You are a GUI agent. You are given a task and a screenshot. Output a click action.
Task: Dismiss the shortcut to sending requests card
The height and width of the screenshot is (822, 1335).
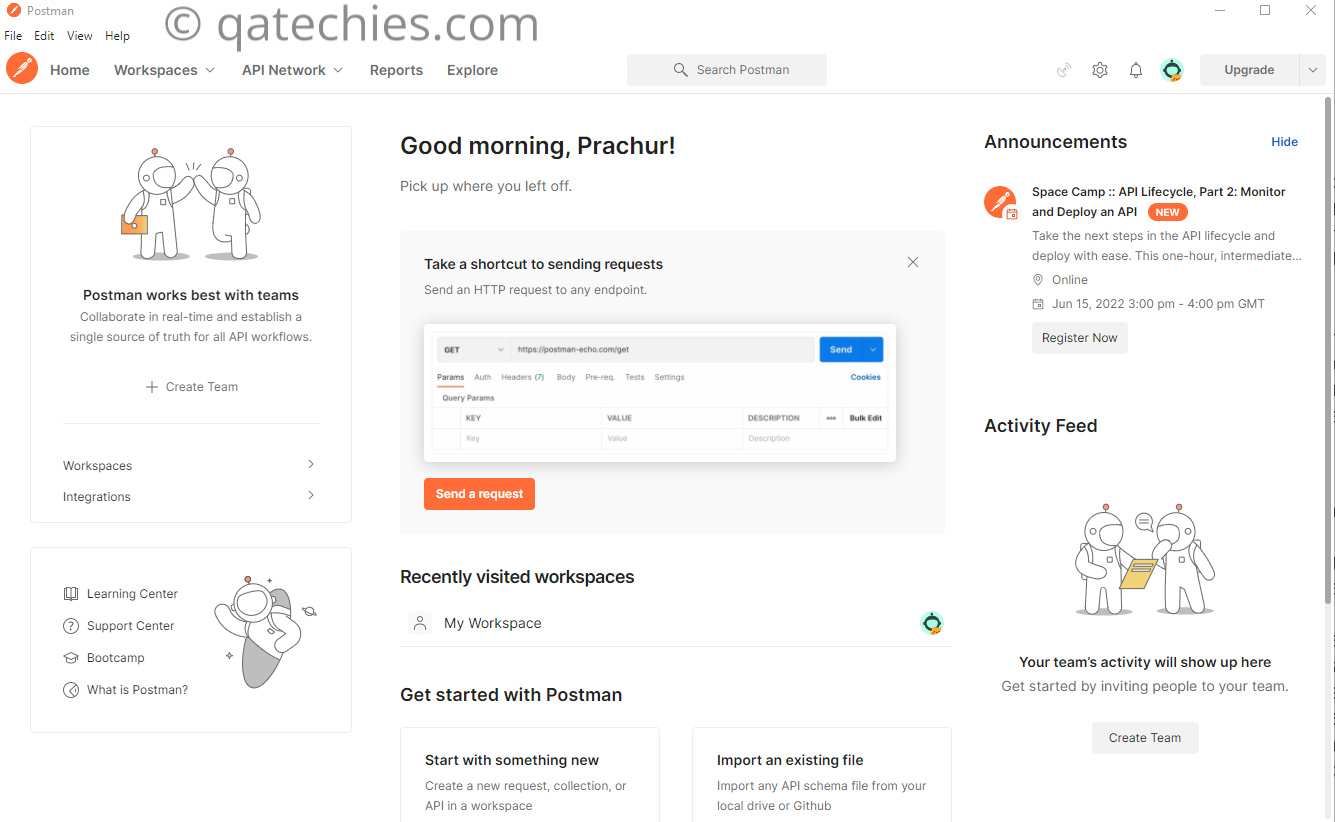click(x=913, y=262)
